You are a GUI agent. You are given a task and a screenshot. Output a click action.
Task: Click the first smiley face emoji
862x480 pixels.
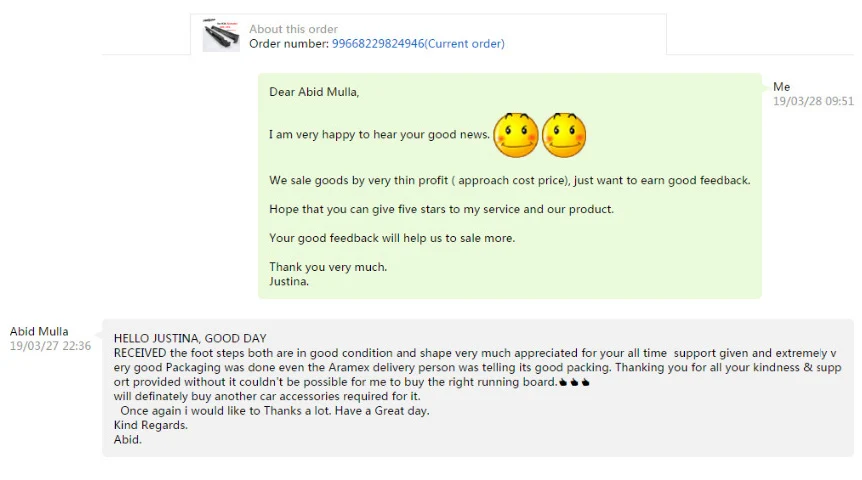516,135
